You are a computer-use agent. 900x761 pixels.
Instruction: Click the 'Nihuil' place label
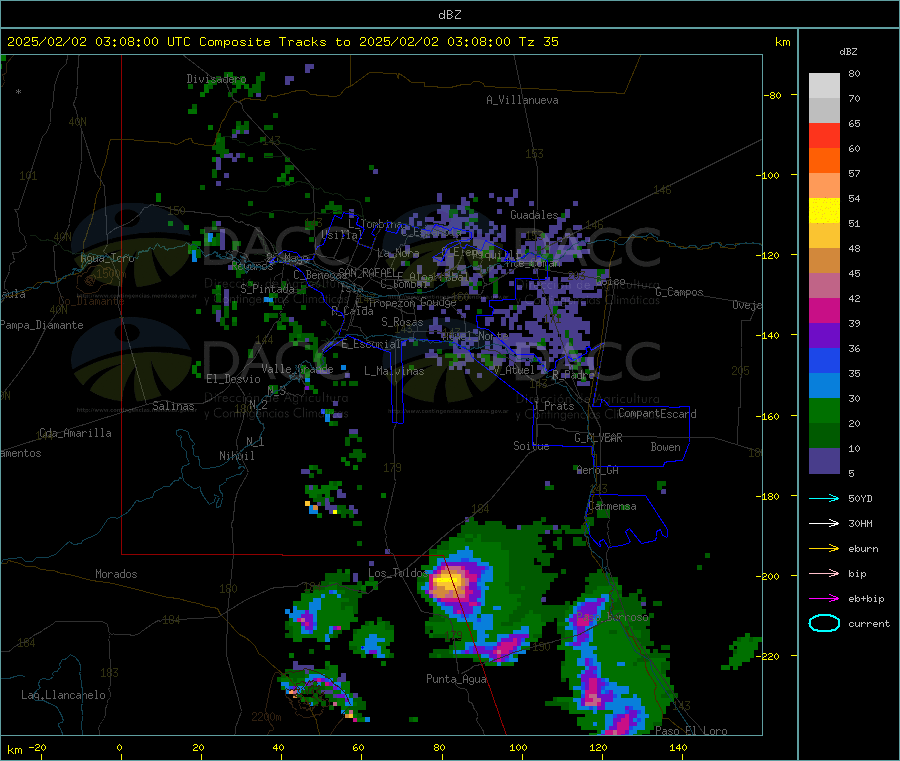point(236,456)
